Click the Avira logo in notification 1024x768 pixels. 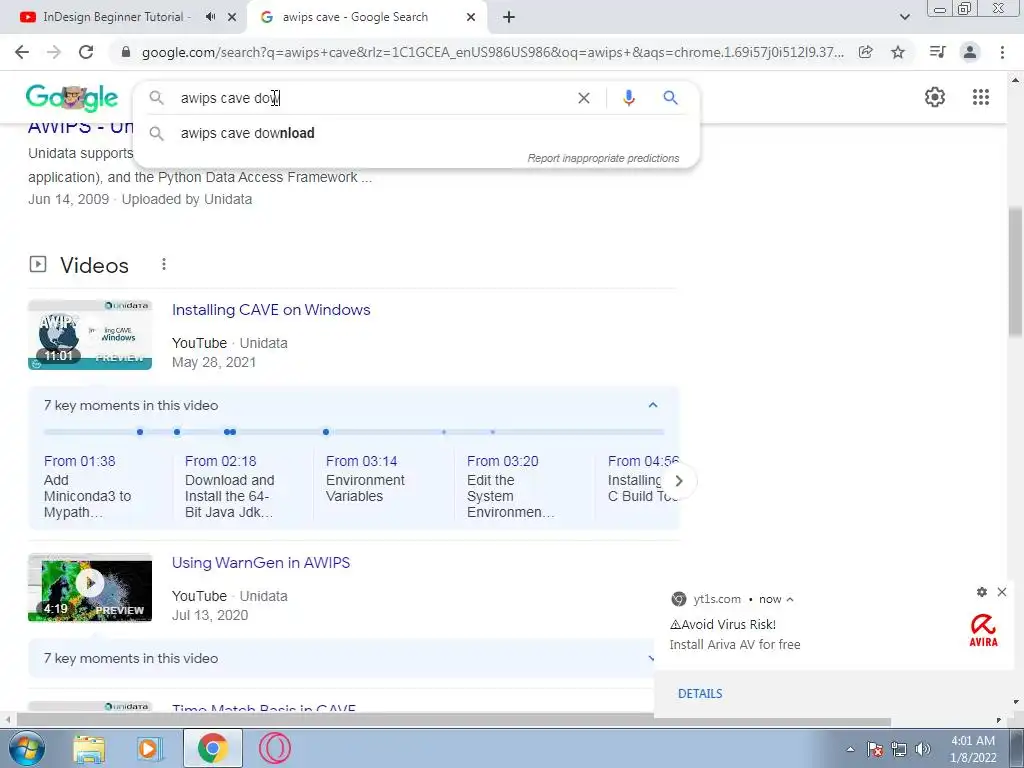click(x=983, y=630)
